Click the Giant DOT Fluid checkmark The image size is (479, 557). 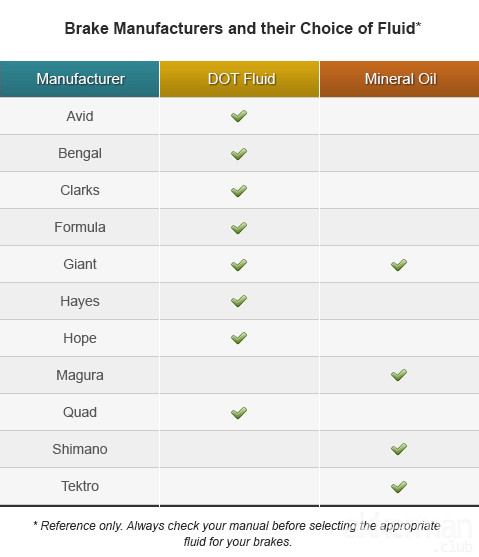coord(239,264)
